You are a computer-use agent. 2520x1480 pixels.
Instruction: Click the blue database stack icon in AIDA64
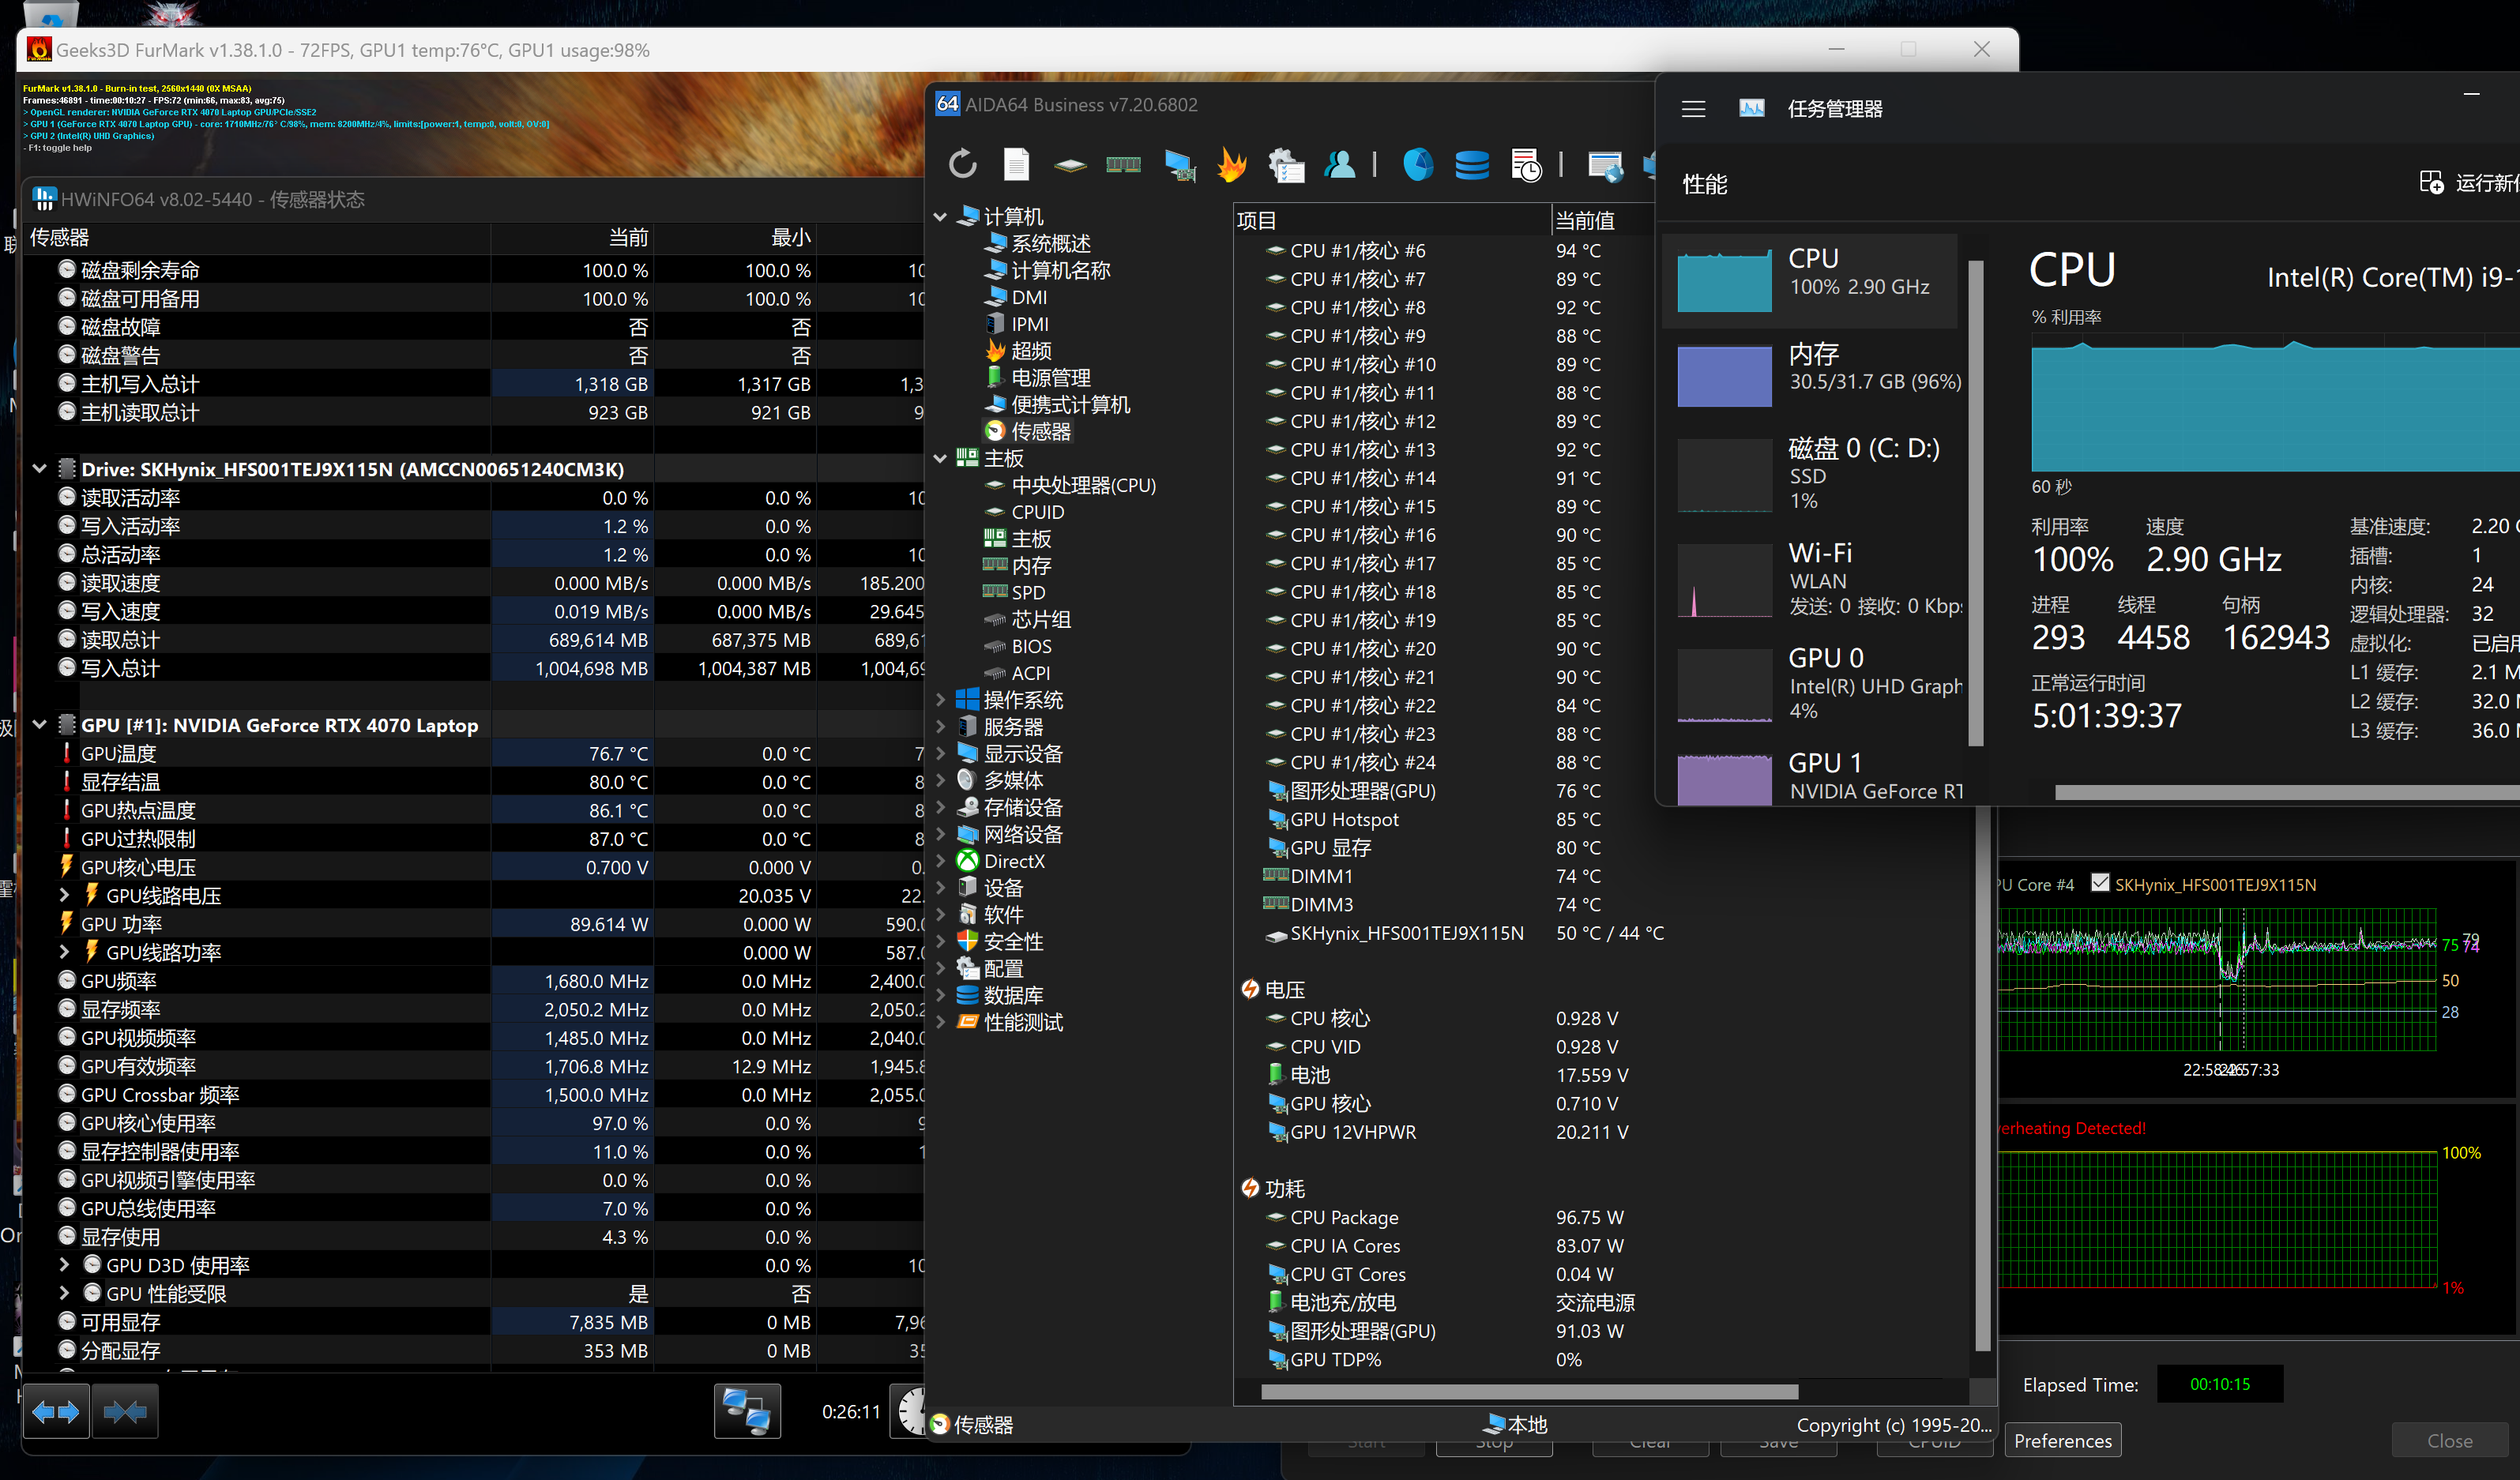click(x=1472, y=164)
